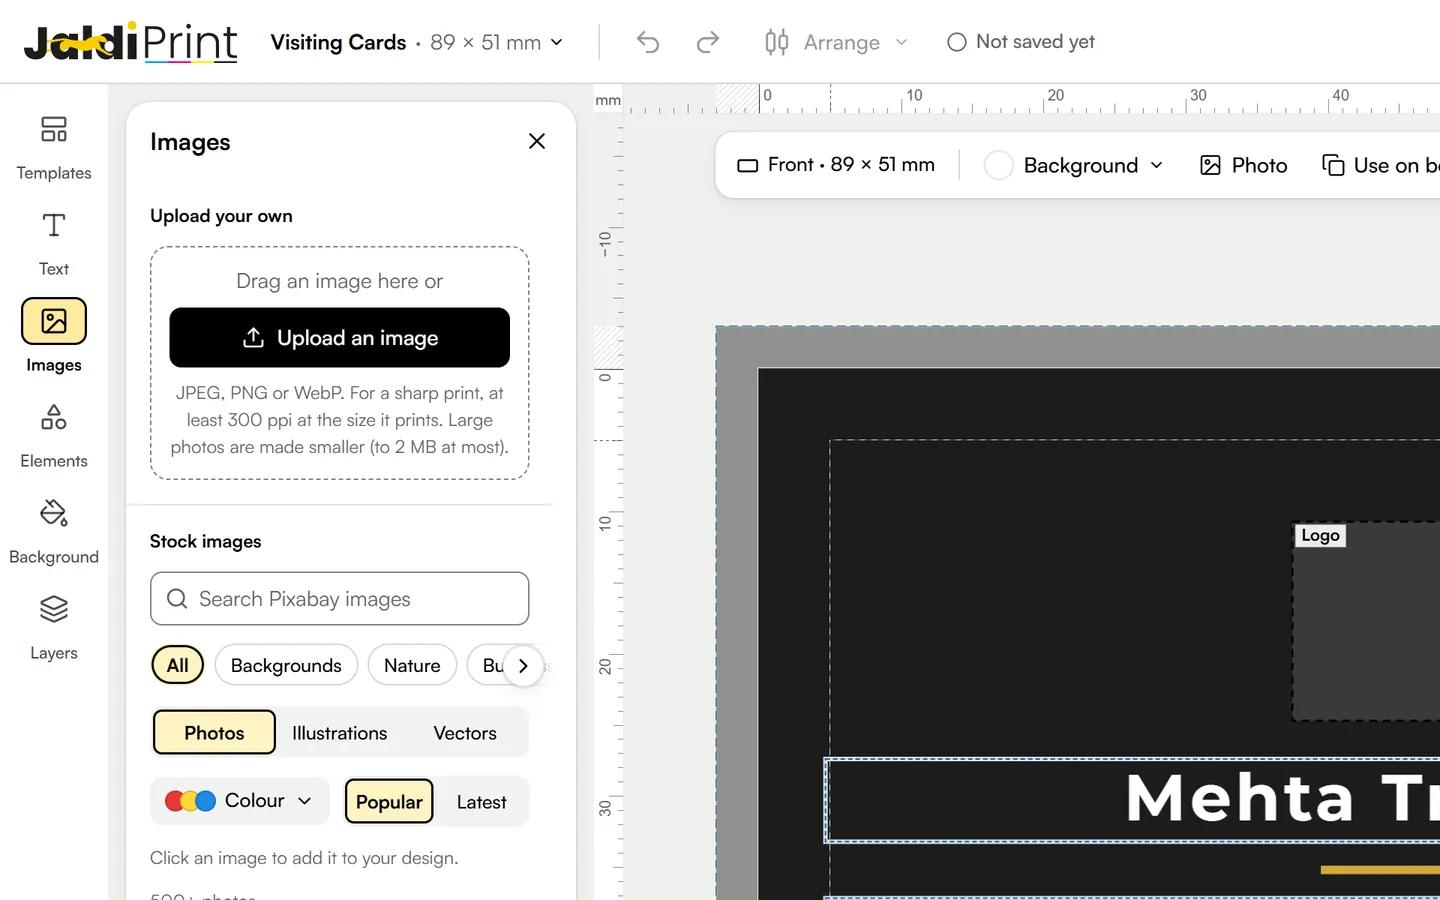Expand the Background dropdown in toolbar
The width and height of the screenshot is (1440, 900).
(x=1075, y=165)
